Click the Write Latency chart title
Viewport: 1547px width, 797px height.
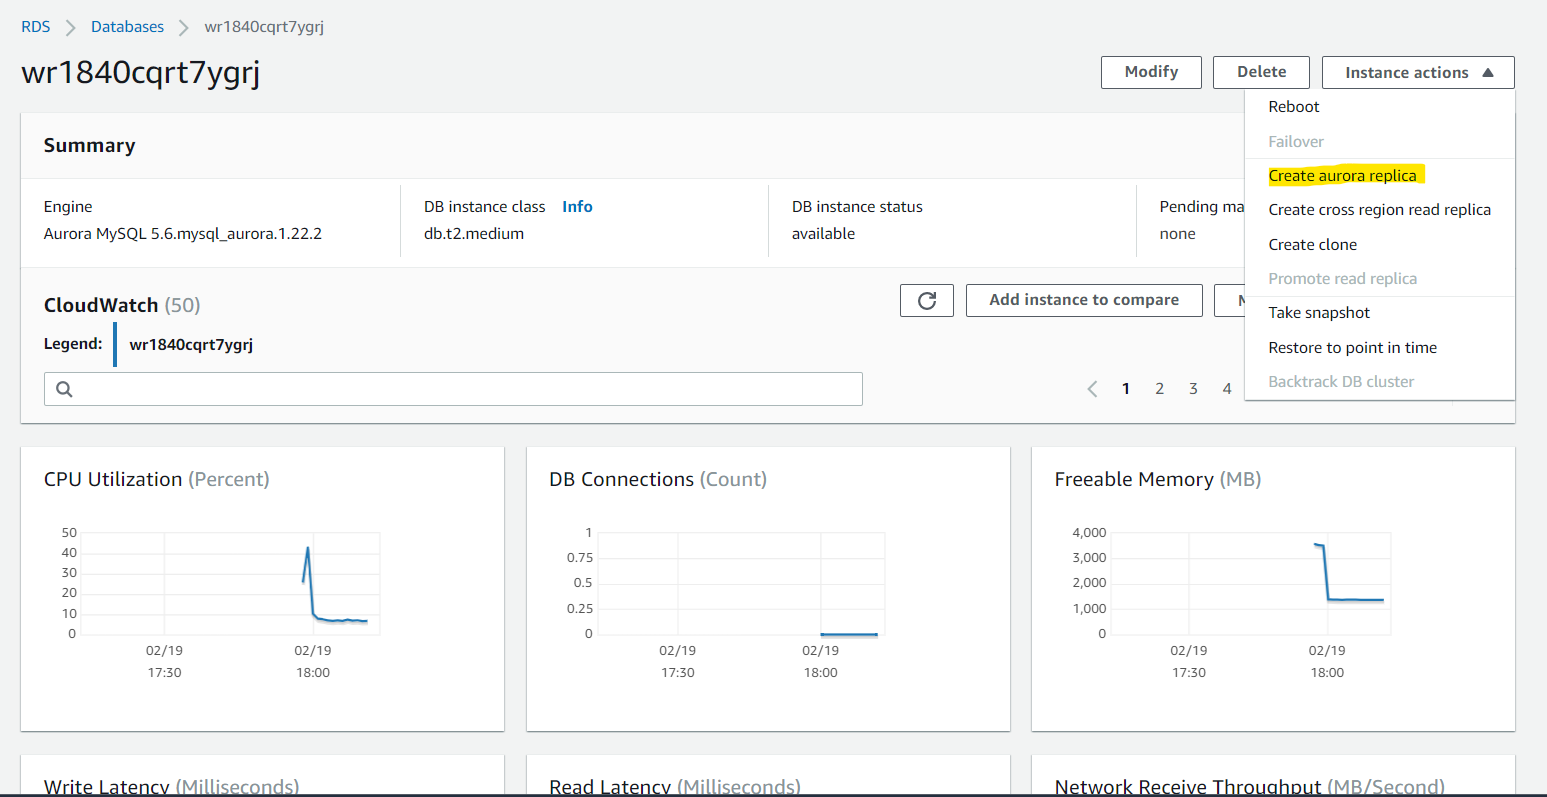[x=171, y=787]
